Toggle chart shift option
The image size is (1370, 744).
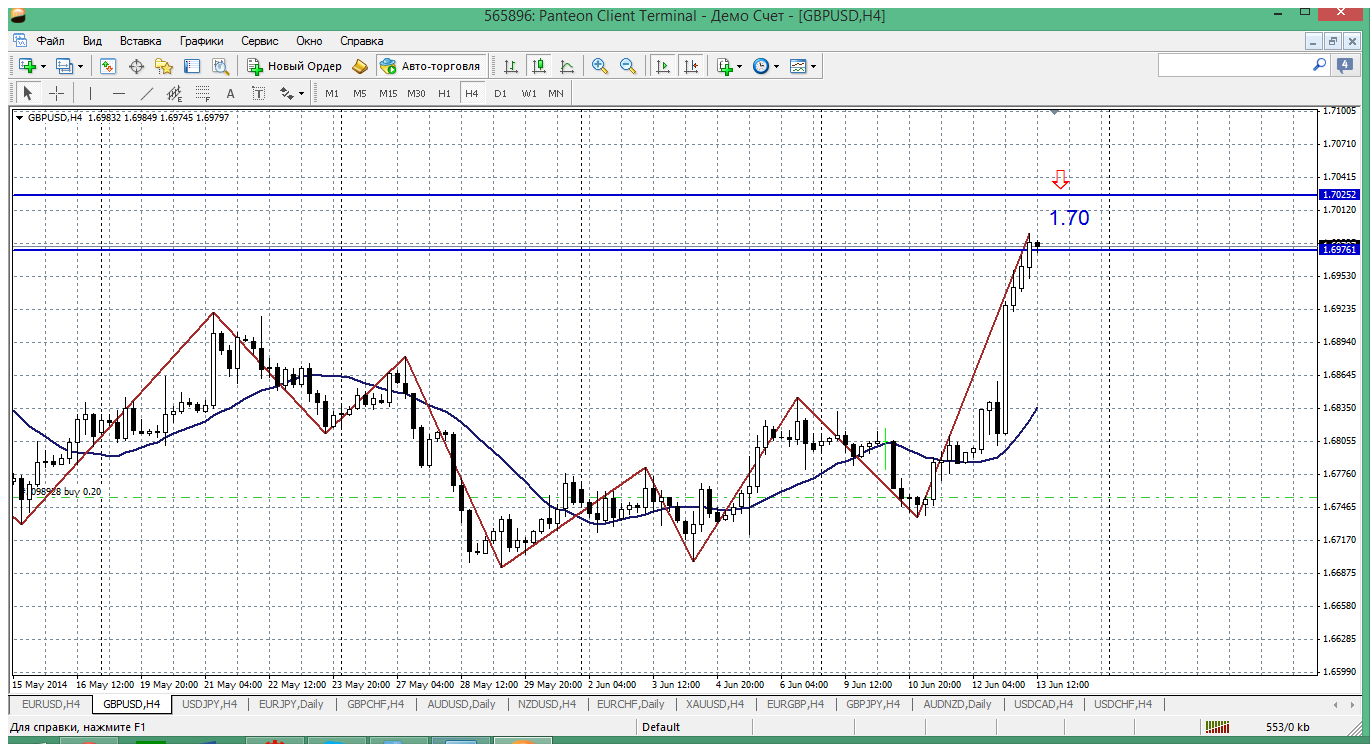click(690, 66)
